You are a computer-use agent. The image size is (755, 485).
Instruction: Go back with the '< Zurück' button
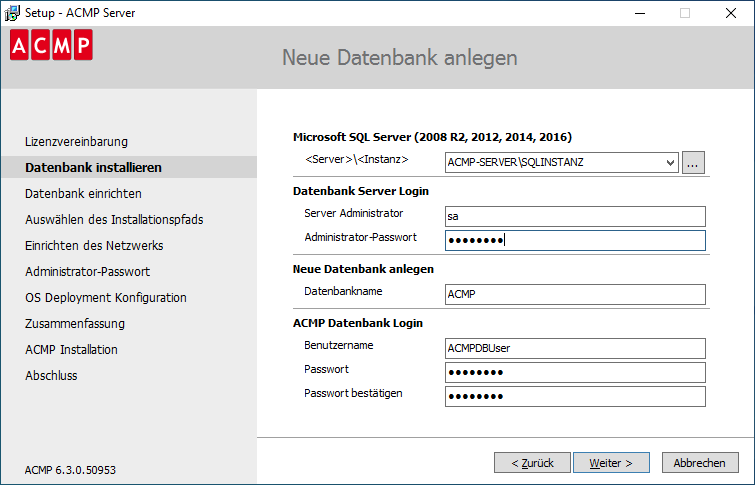532,463
